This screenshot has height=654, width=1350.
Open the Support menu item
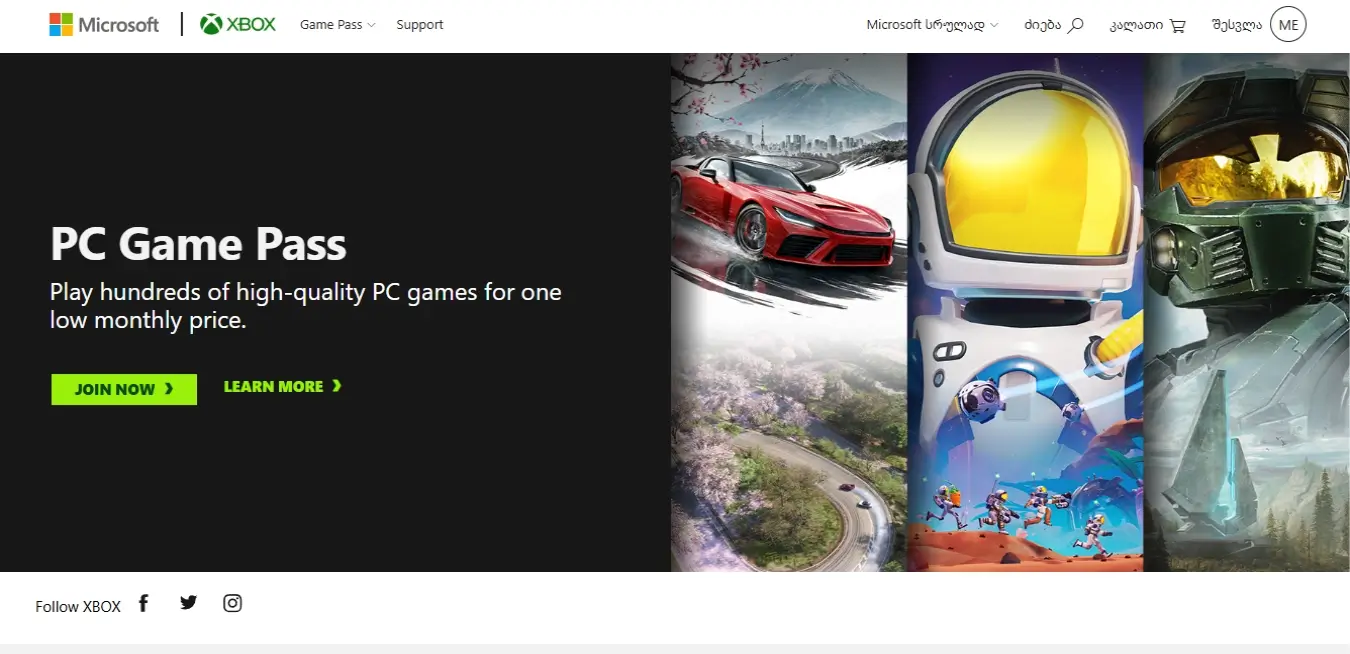(419, 24)
